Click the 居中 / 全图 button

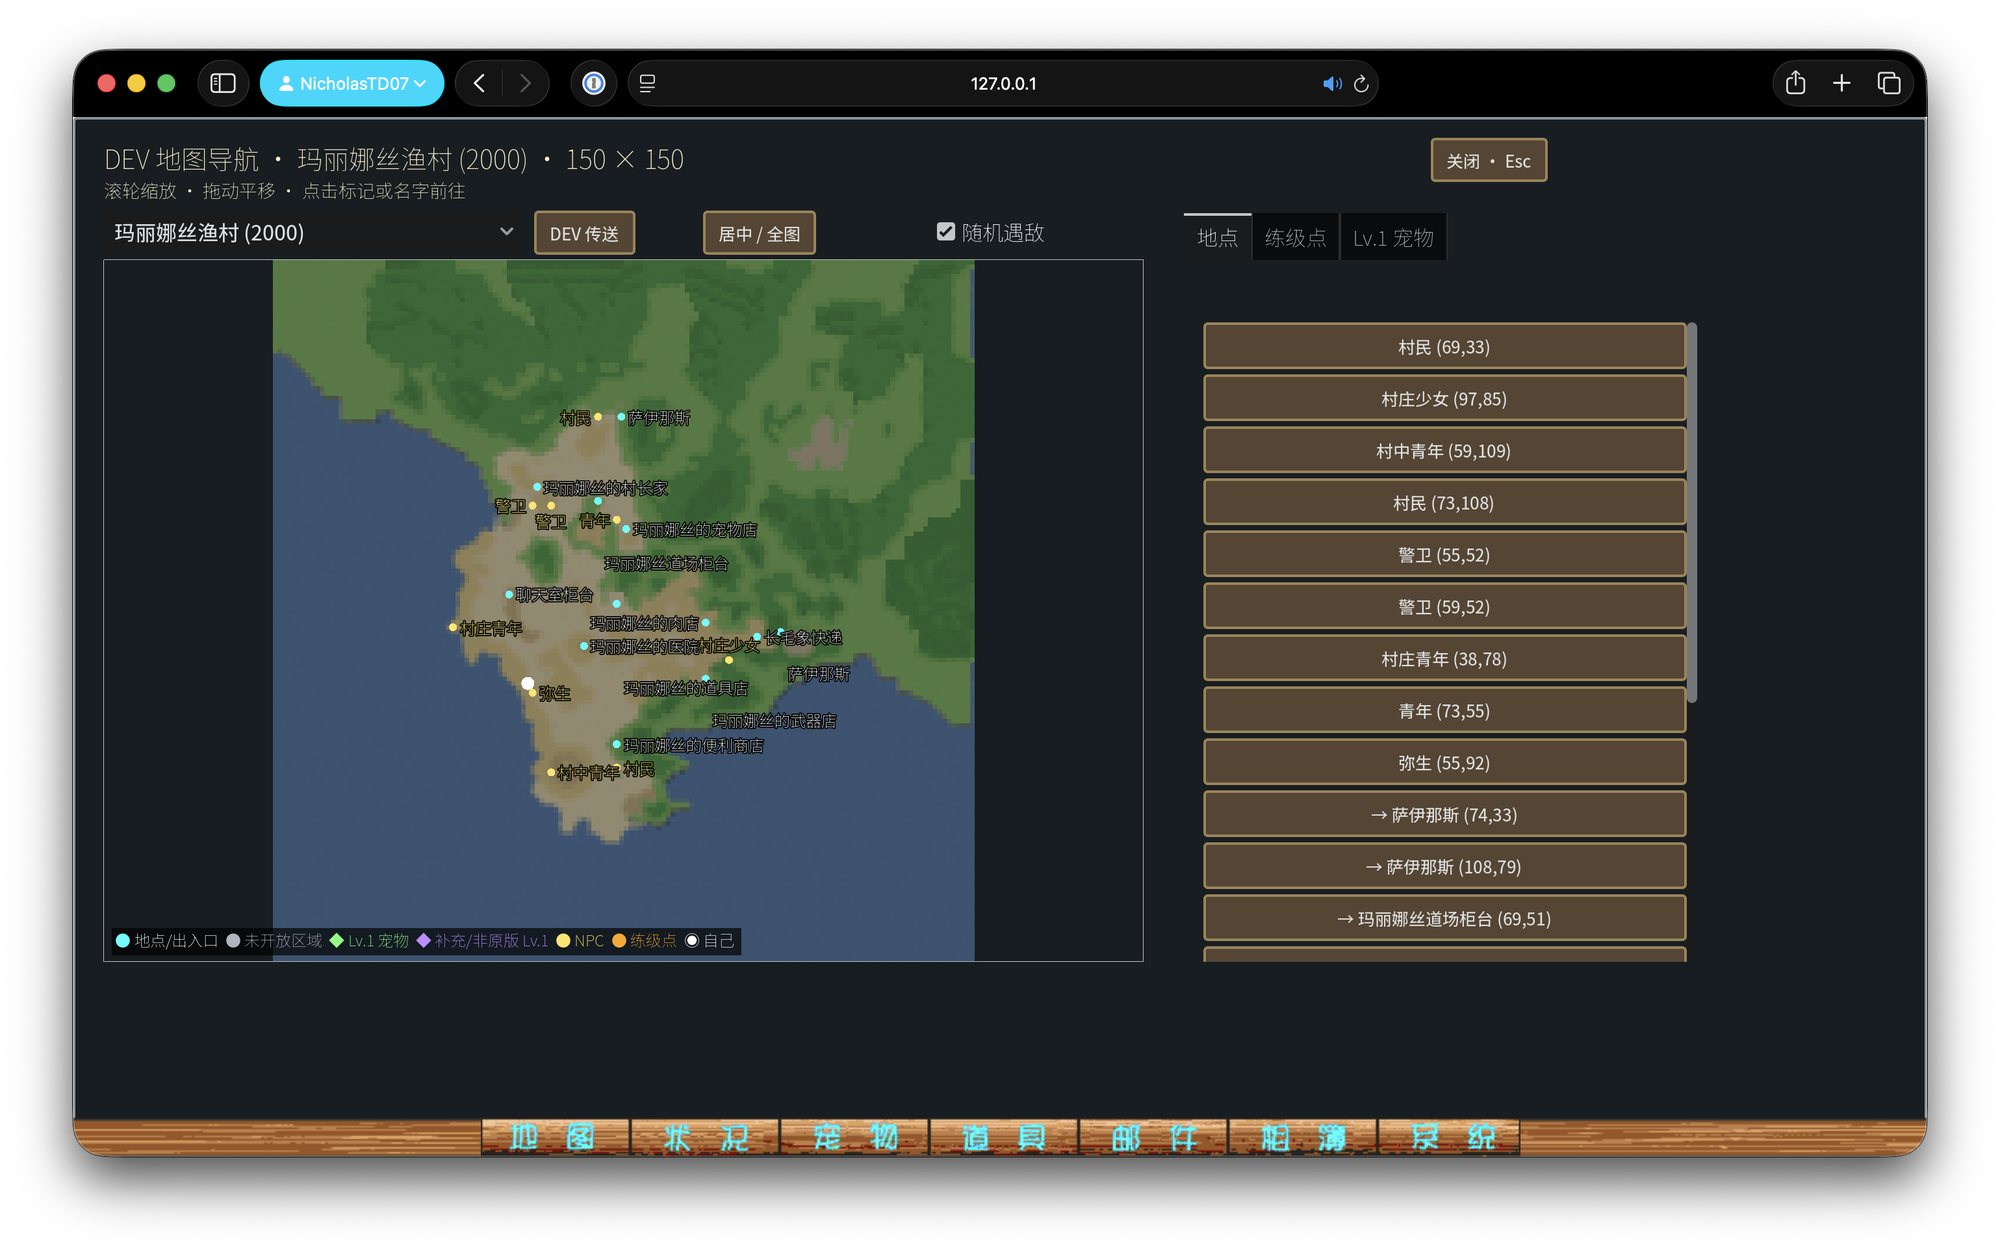(x=759, y=233)
